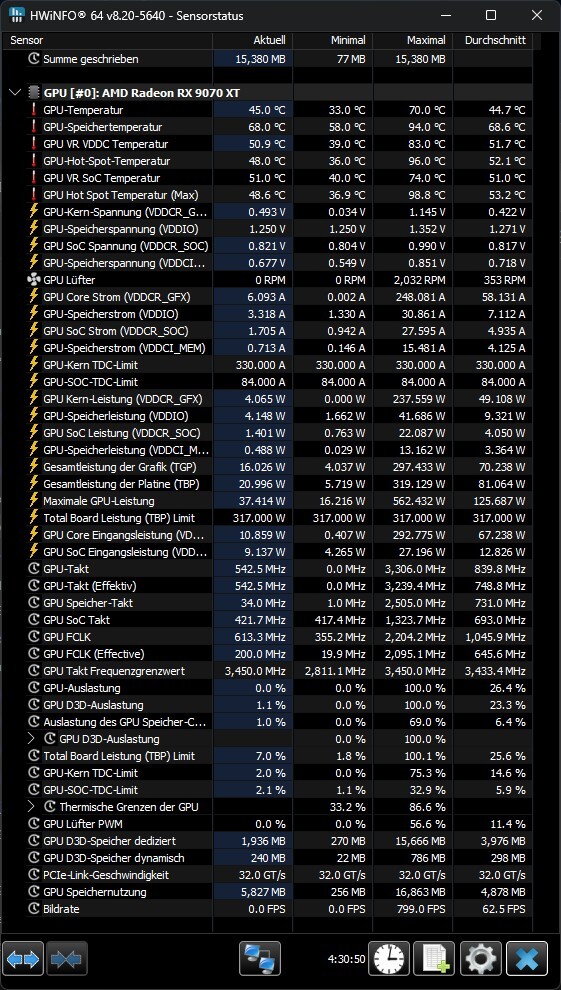561x990 pixels.
Task: Click lightning icon of Gesamtleistung der Grafik (TGP)
Action: click(x=34, y=467)
